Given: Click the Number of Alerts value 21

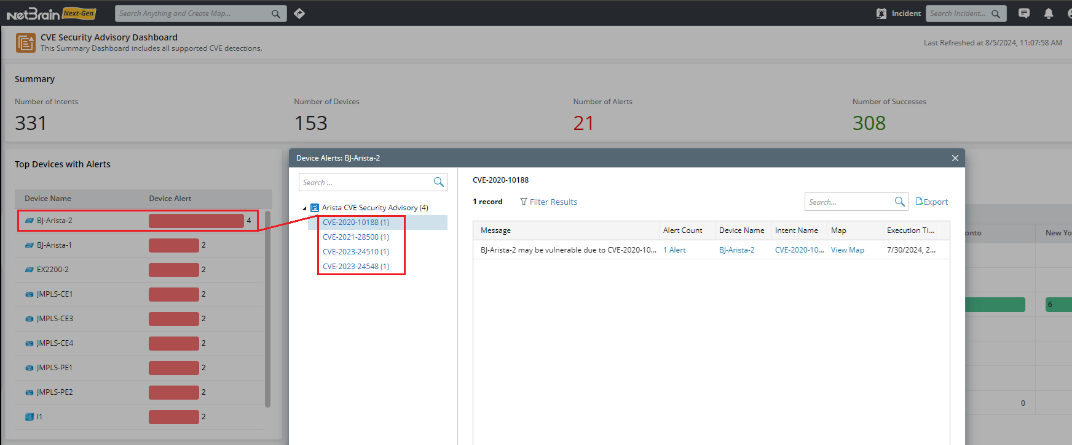Looking at the screenshot, I should click(583, 123).
